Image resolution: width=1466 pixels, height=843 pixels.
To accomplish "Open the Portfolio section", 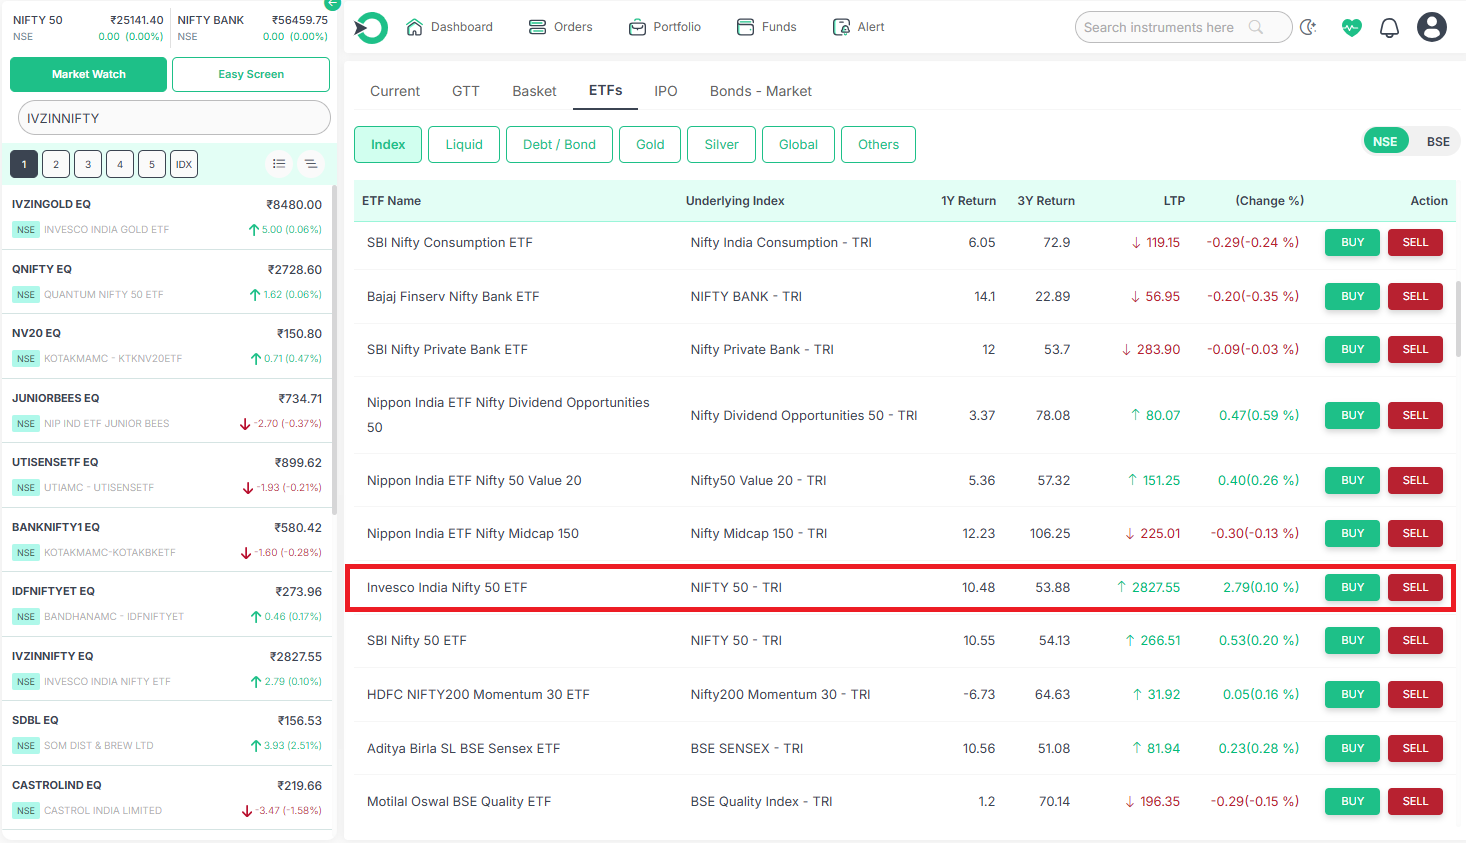I will (x=664, y=27).
